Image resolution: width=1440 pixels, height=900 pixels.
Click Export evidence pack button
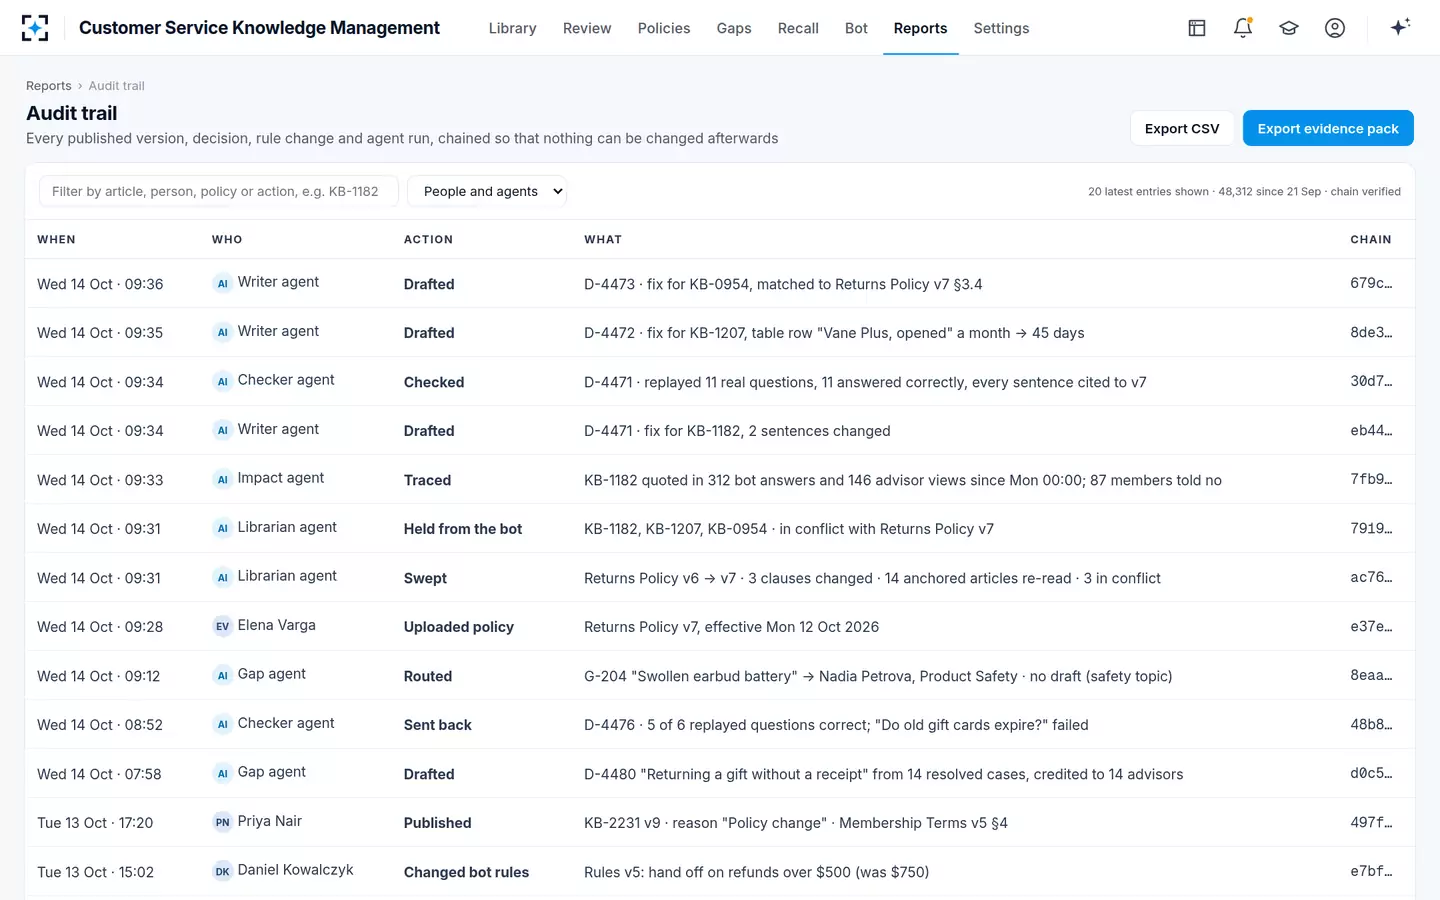click(1328, 128)
